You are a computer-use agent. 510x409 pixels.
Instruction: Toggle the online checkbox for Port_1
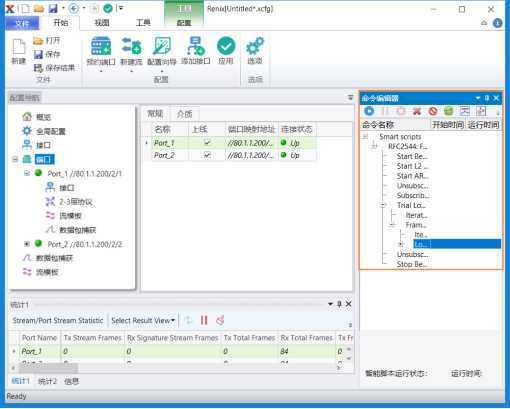coord(207,143)
